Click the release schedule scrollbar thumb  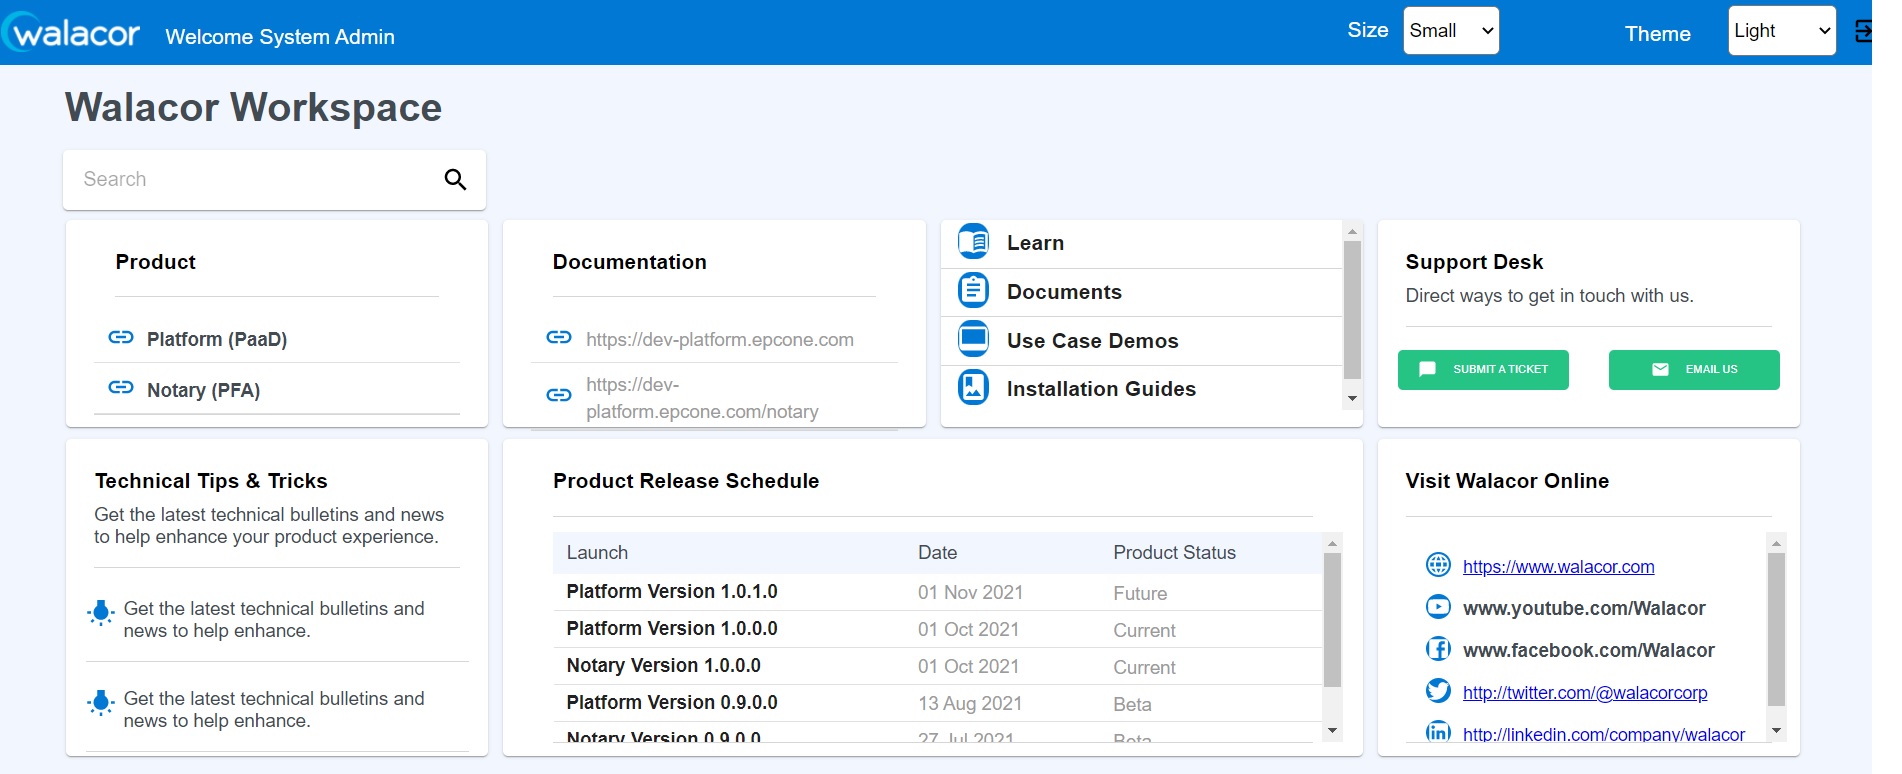pos(1332,620)
